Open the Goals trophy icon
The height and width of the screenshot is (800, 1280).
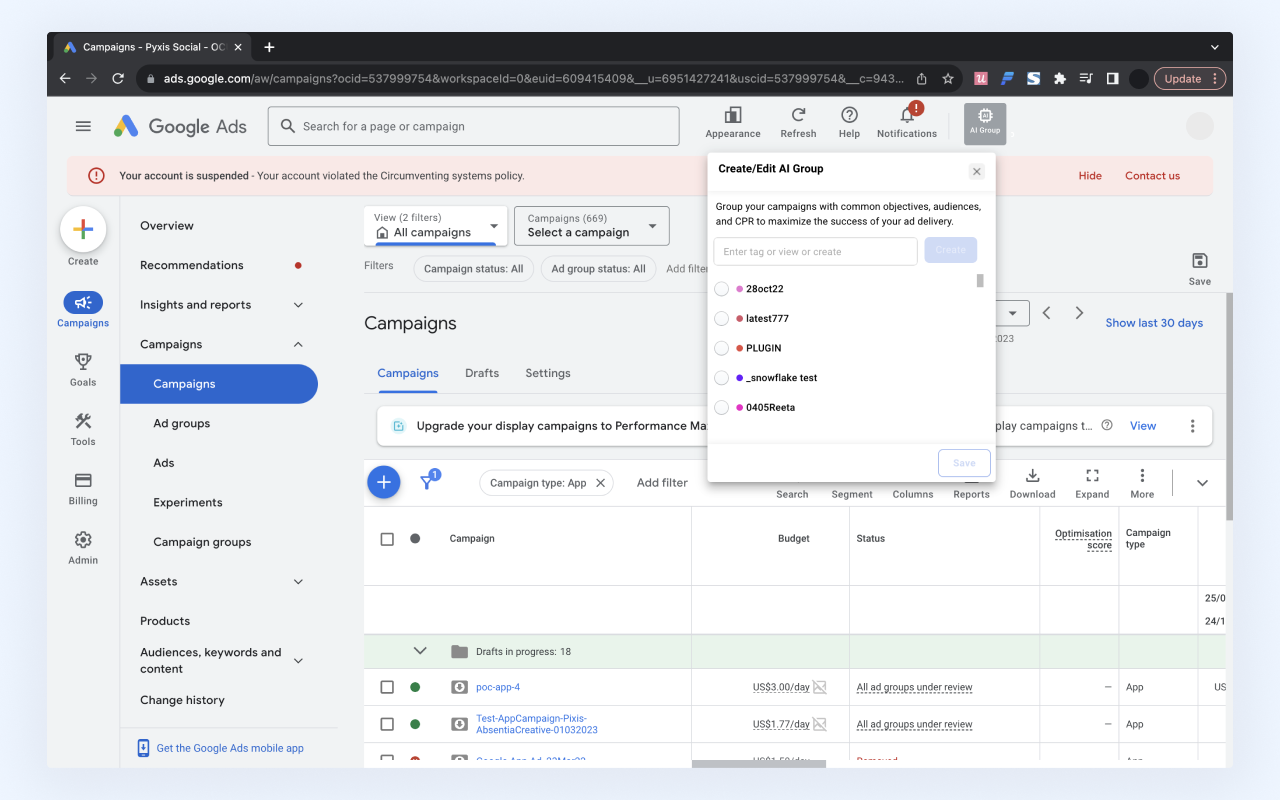[x=83, y=361]
